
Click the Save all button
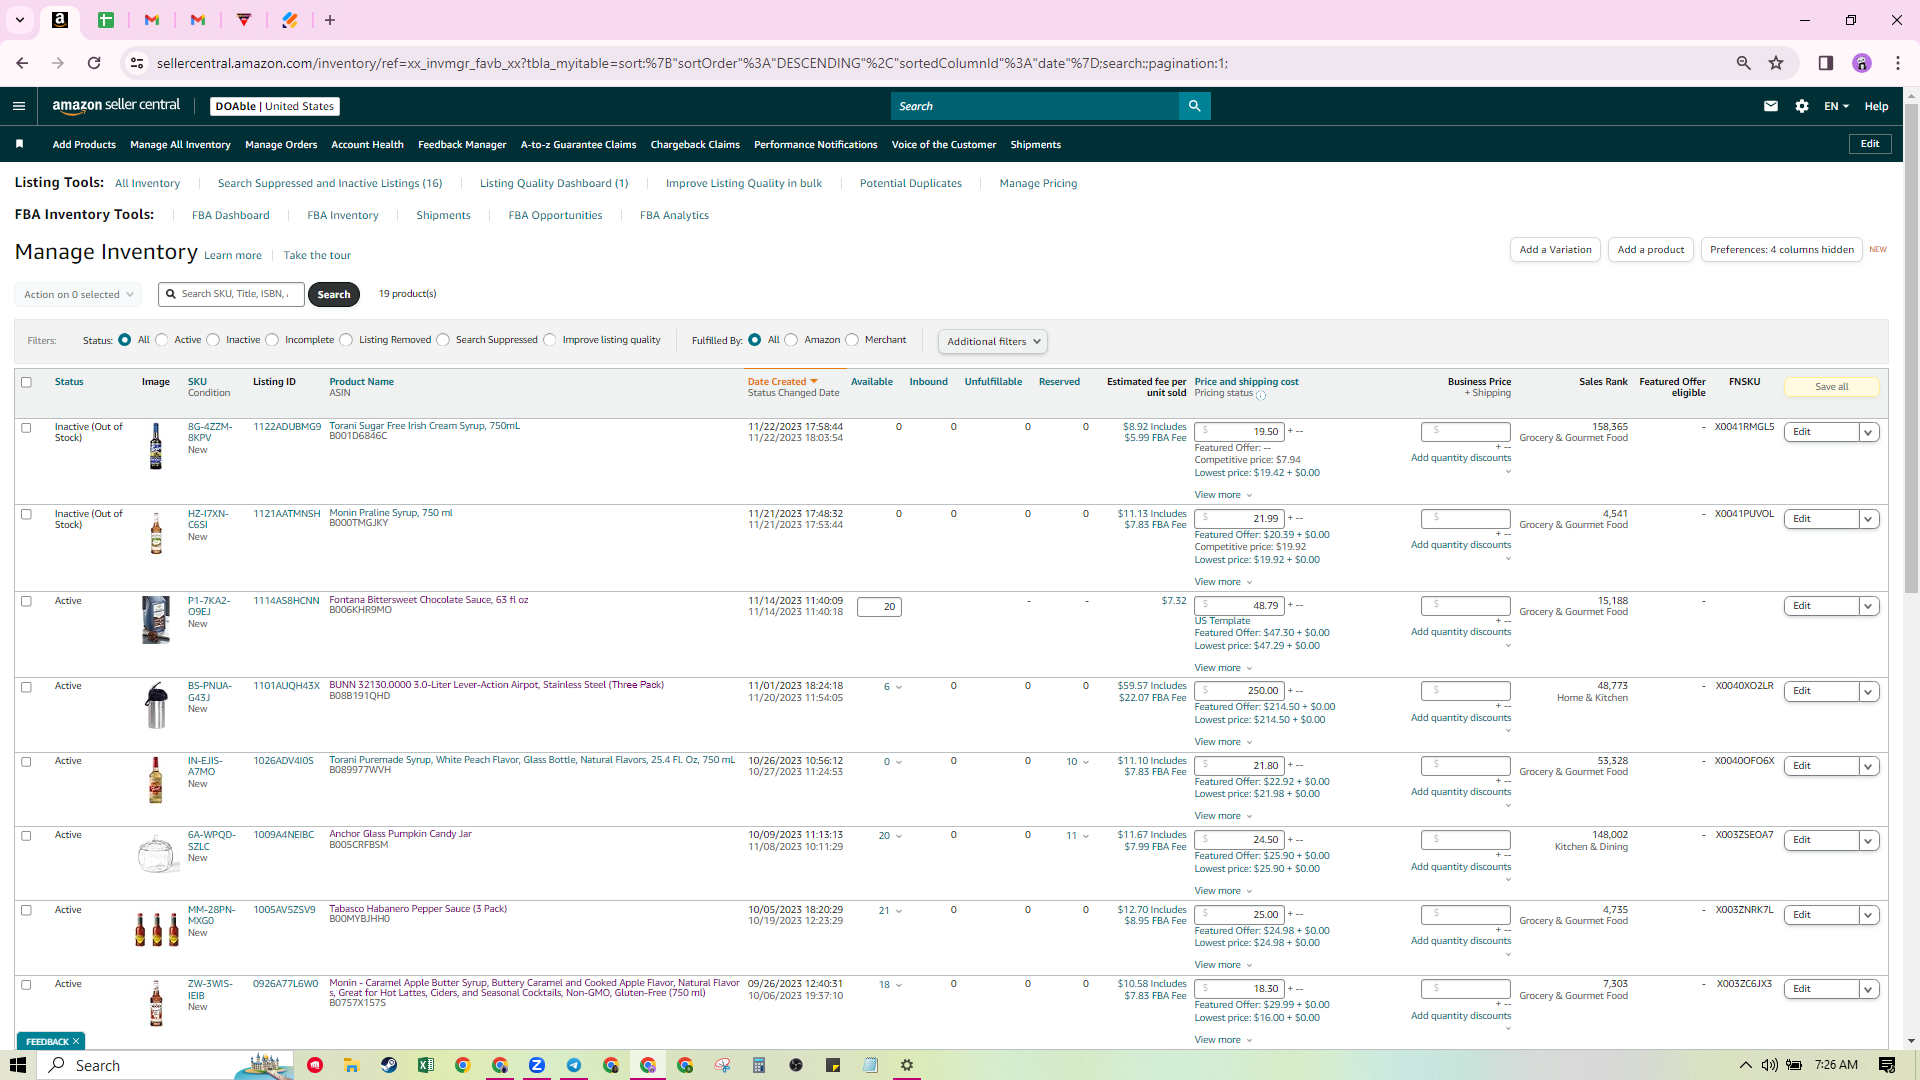[x=1831, y=387]
